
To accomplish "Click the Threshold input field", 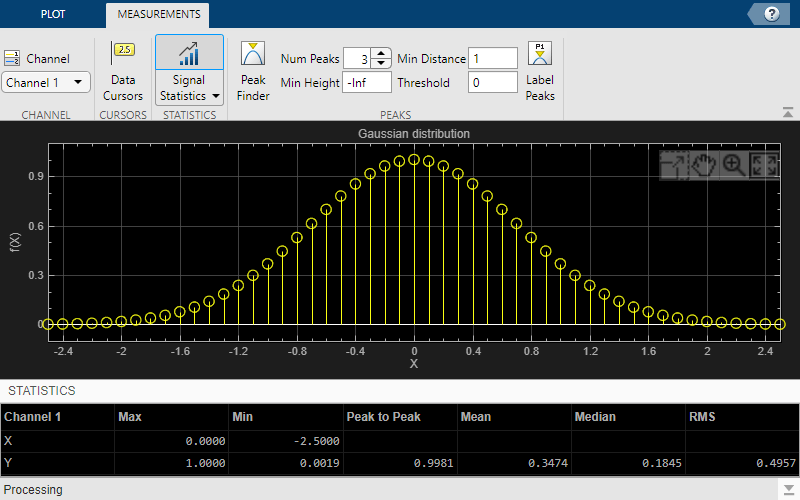I will pyautogui.click(x=492, y=83).
